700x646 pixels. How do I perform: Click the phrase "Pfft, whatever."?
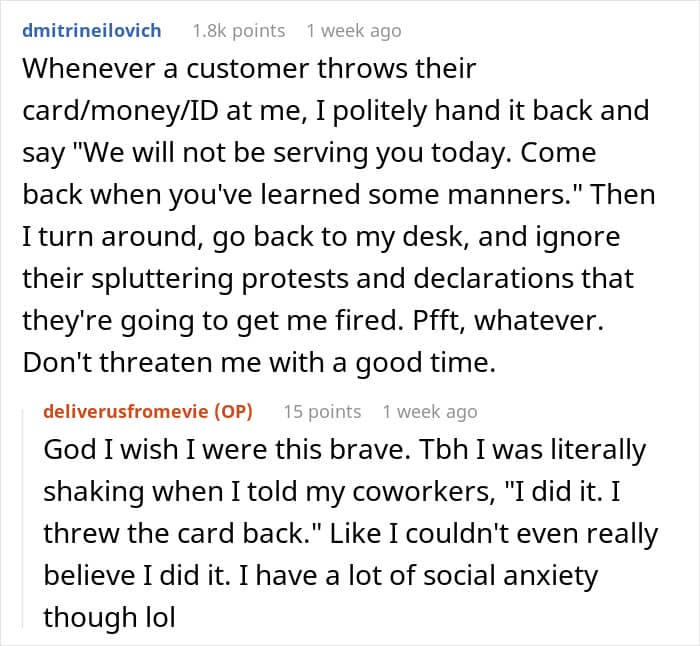coord(508,321)
